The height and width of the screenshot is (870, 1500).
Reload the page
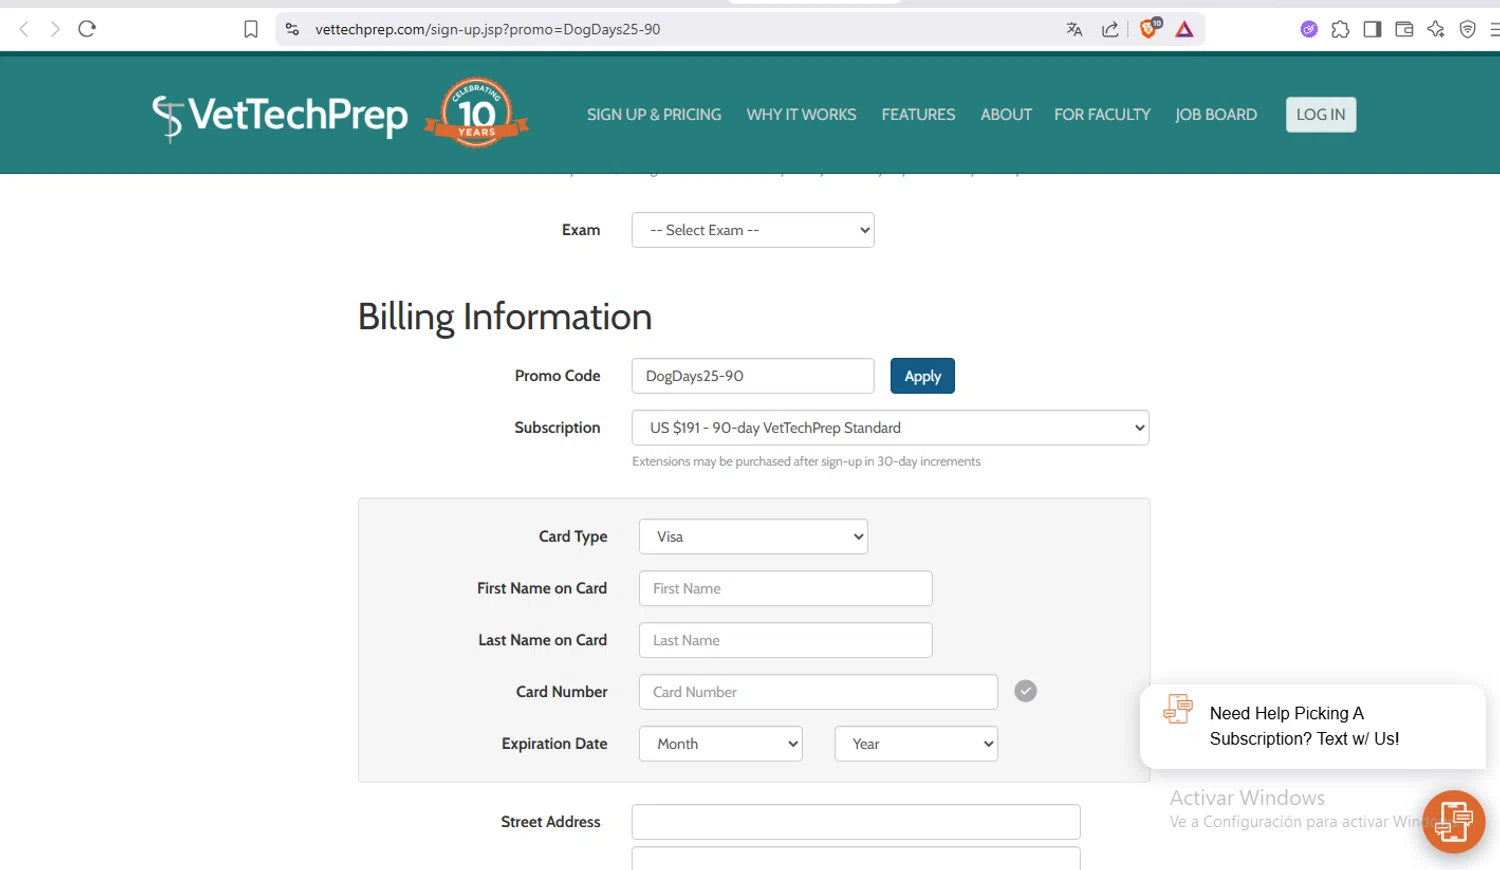87,29
